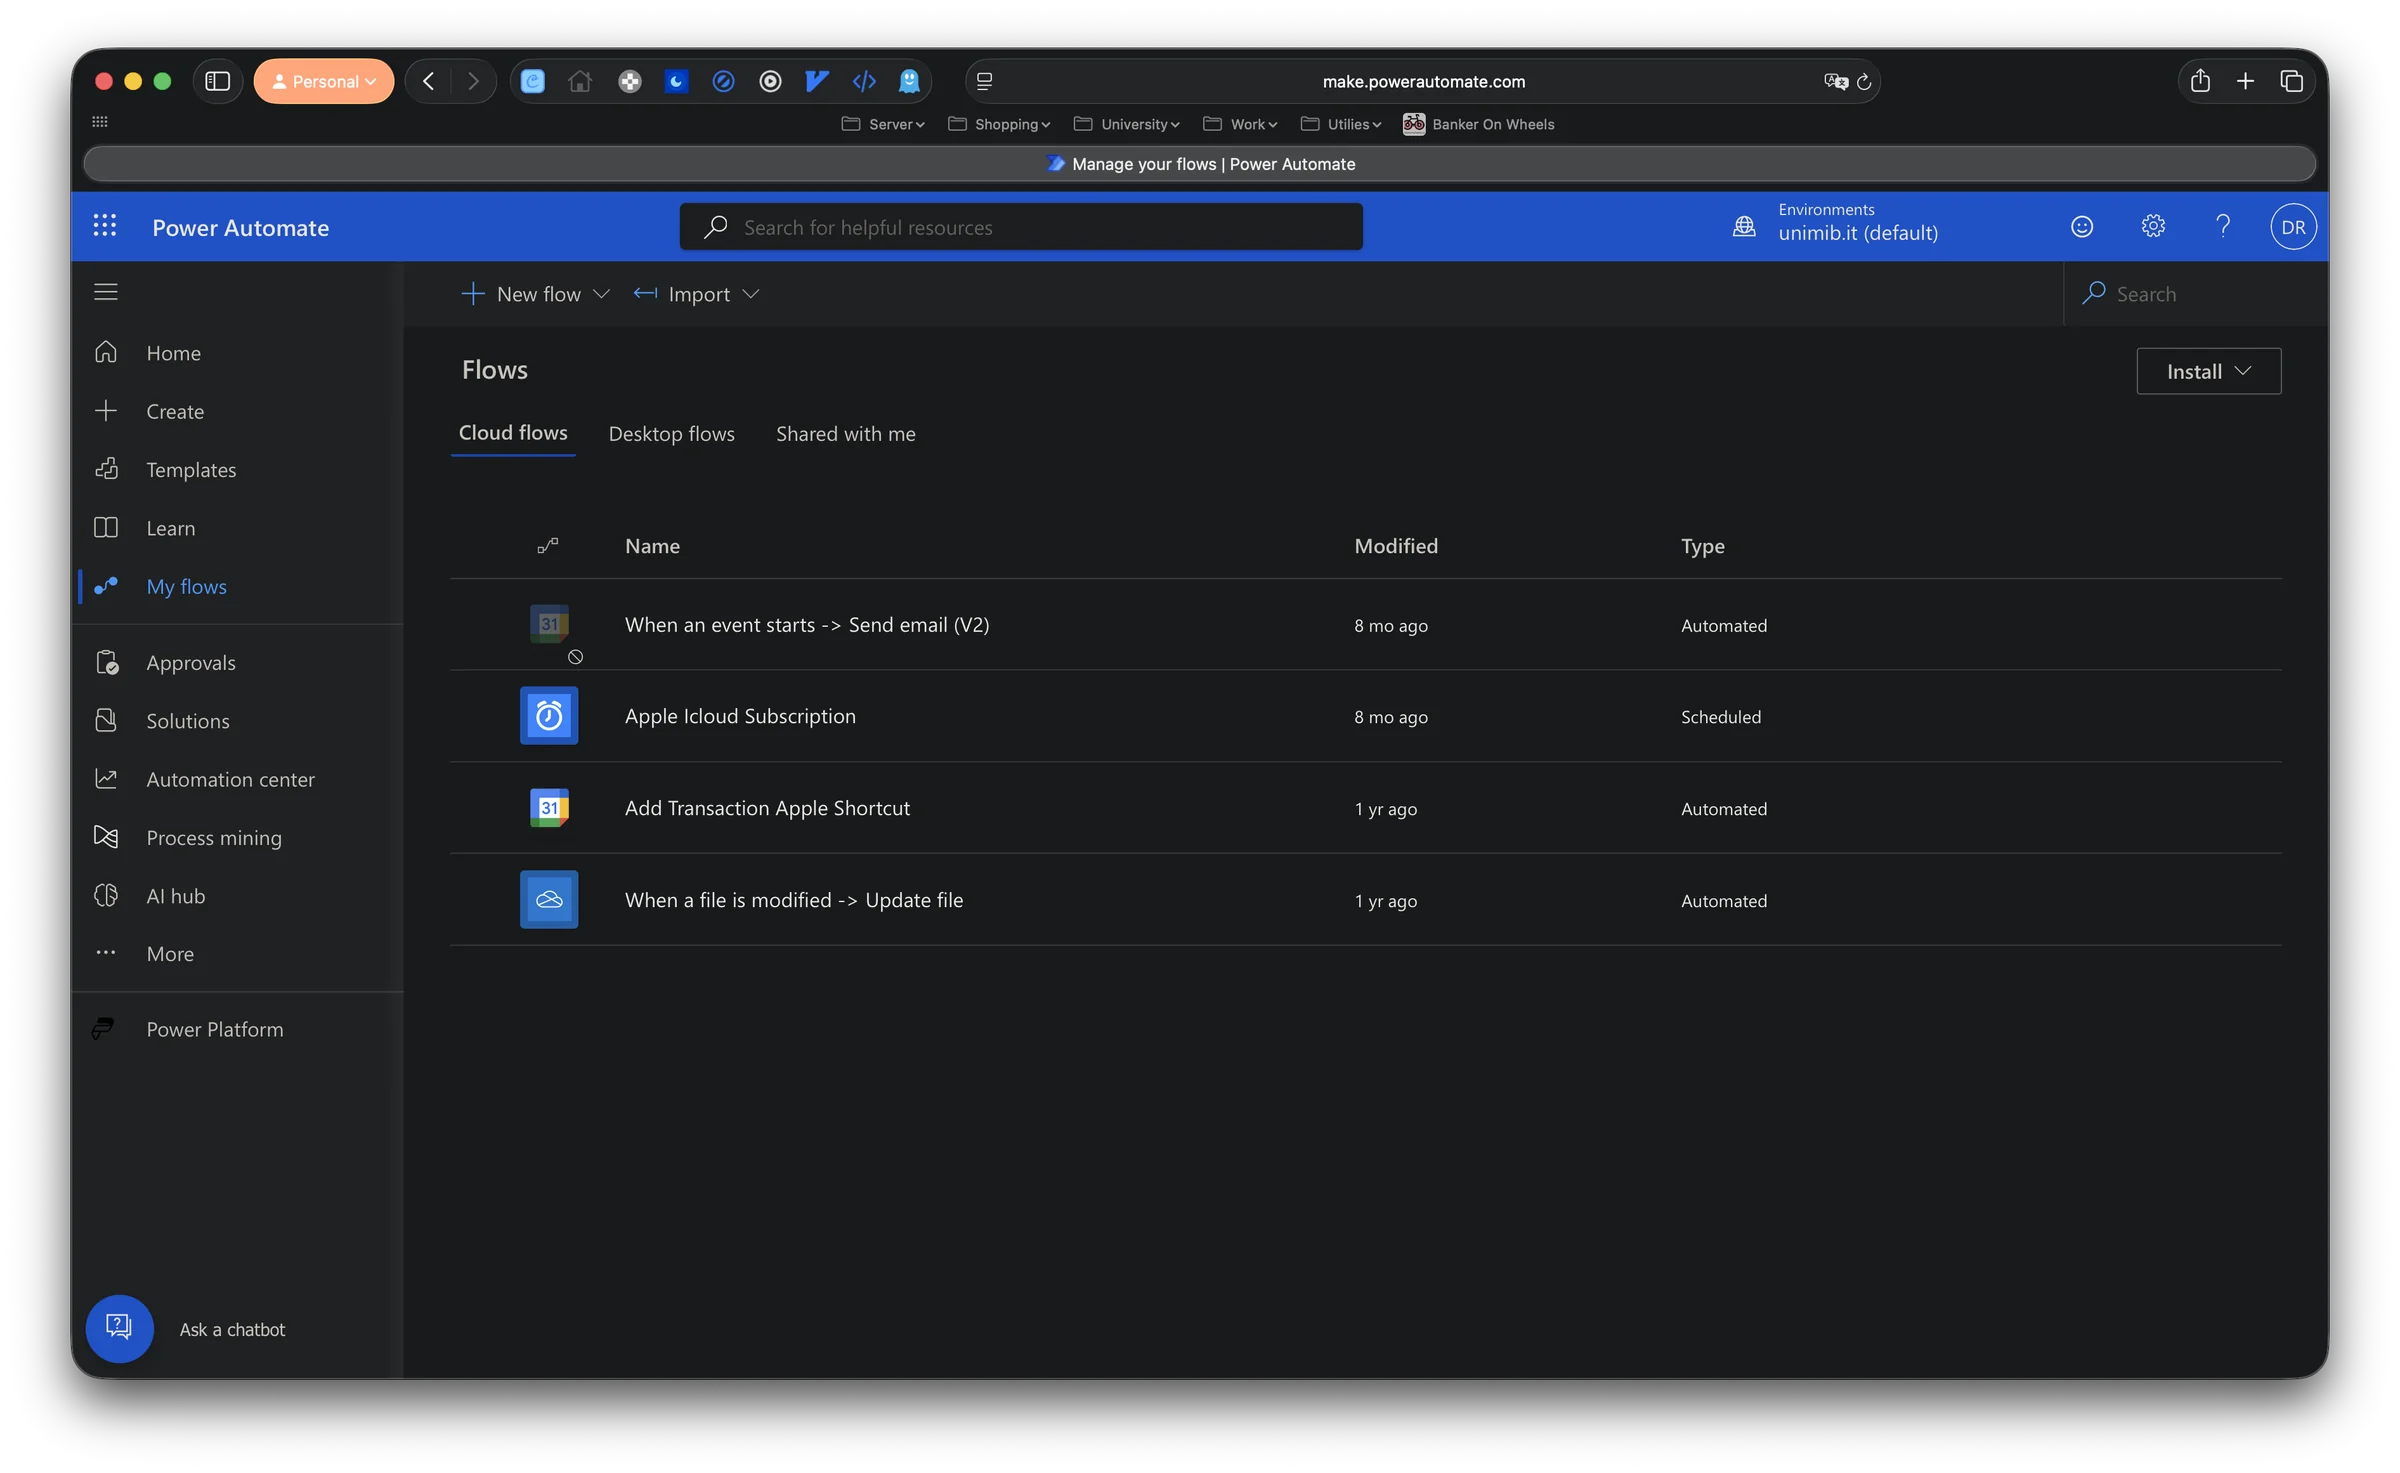Click the disabled calendar icon for event starts flow
2400x1473 pixels.
[x=549, y=624]
